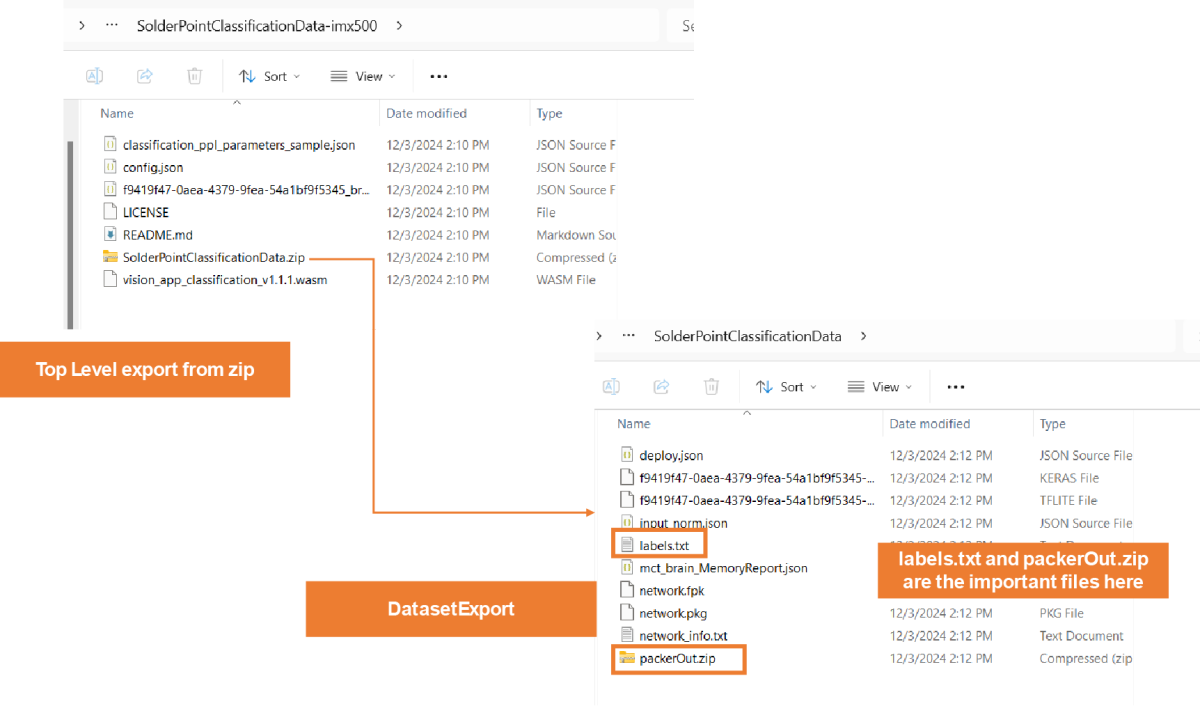Sort by Name column in lower window

pos(634,424)
